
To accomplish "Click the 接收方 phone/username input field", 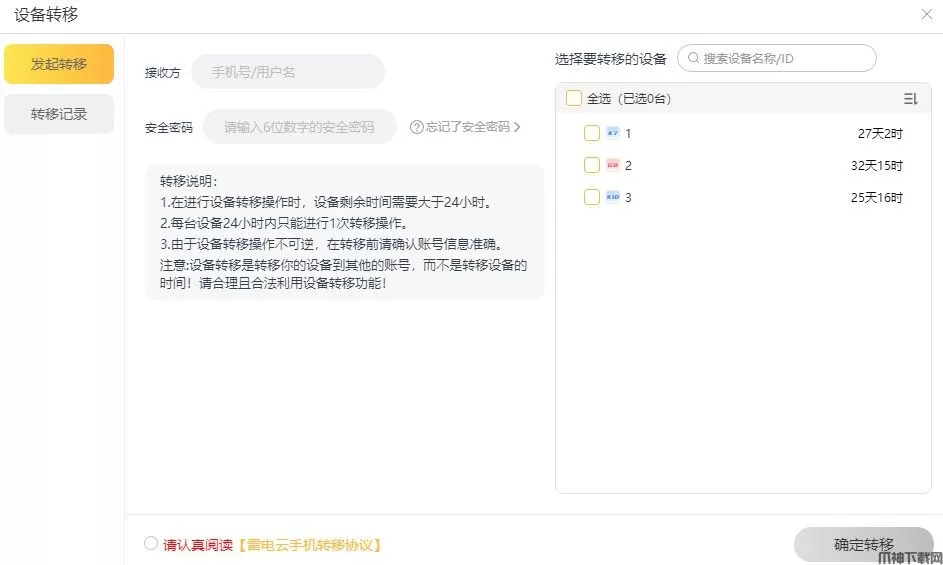I will (x=288, y=72).
